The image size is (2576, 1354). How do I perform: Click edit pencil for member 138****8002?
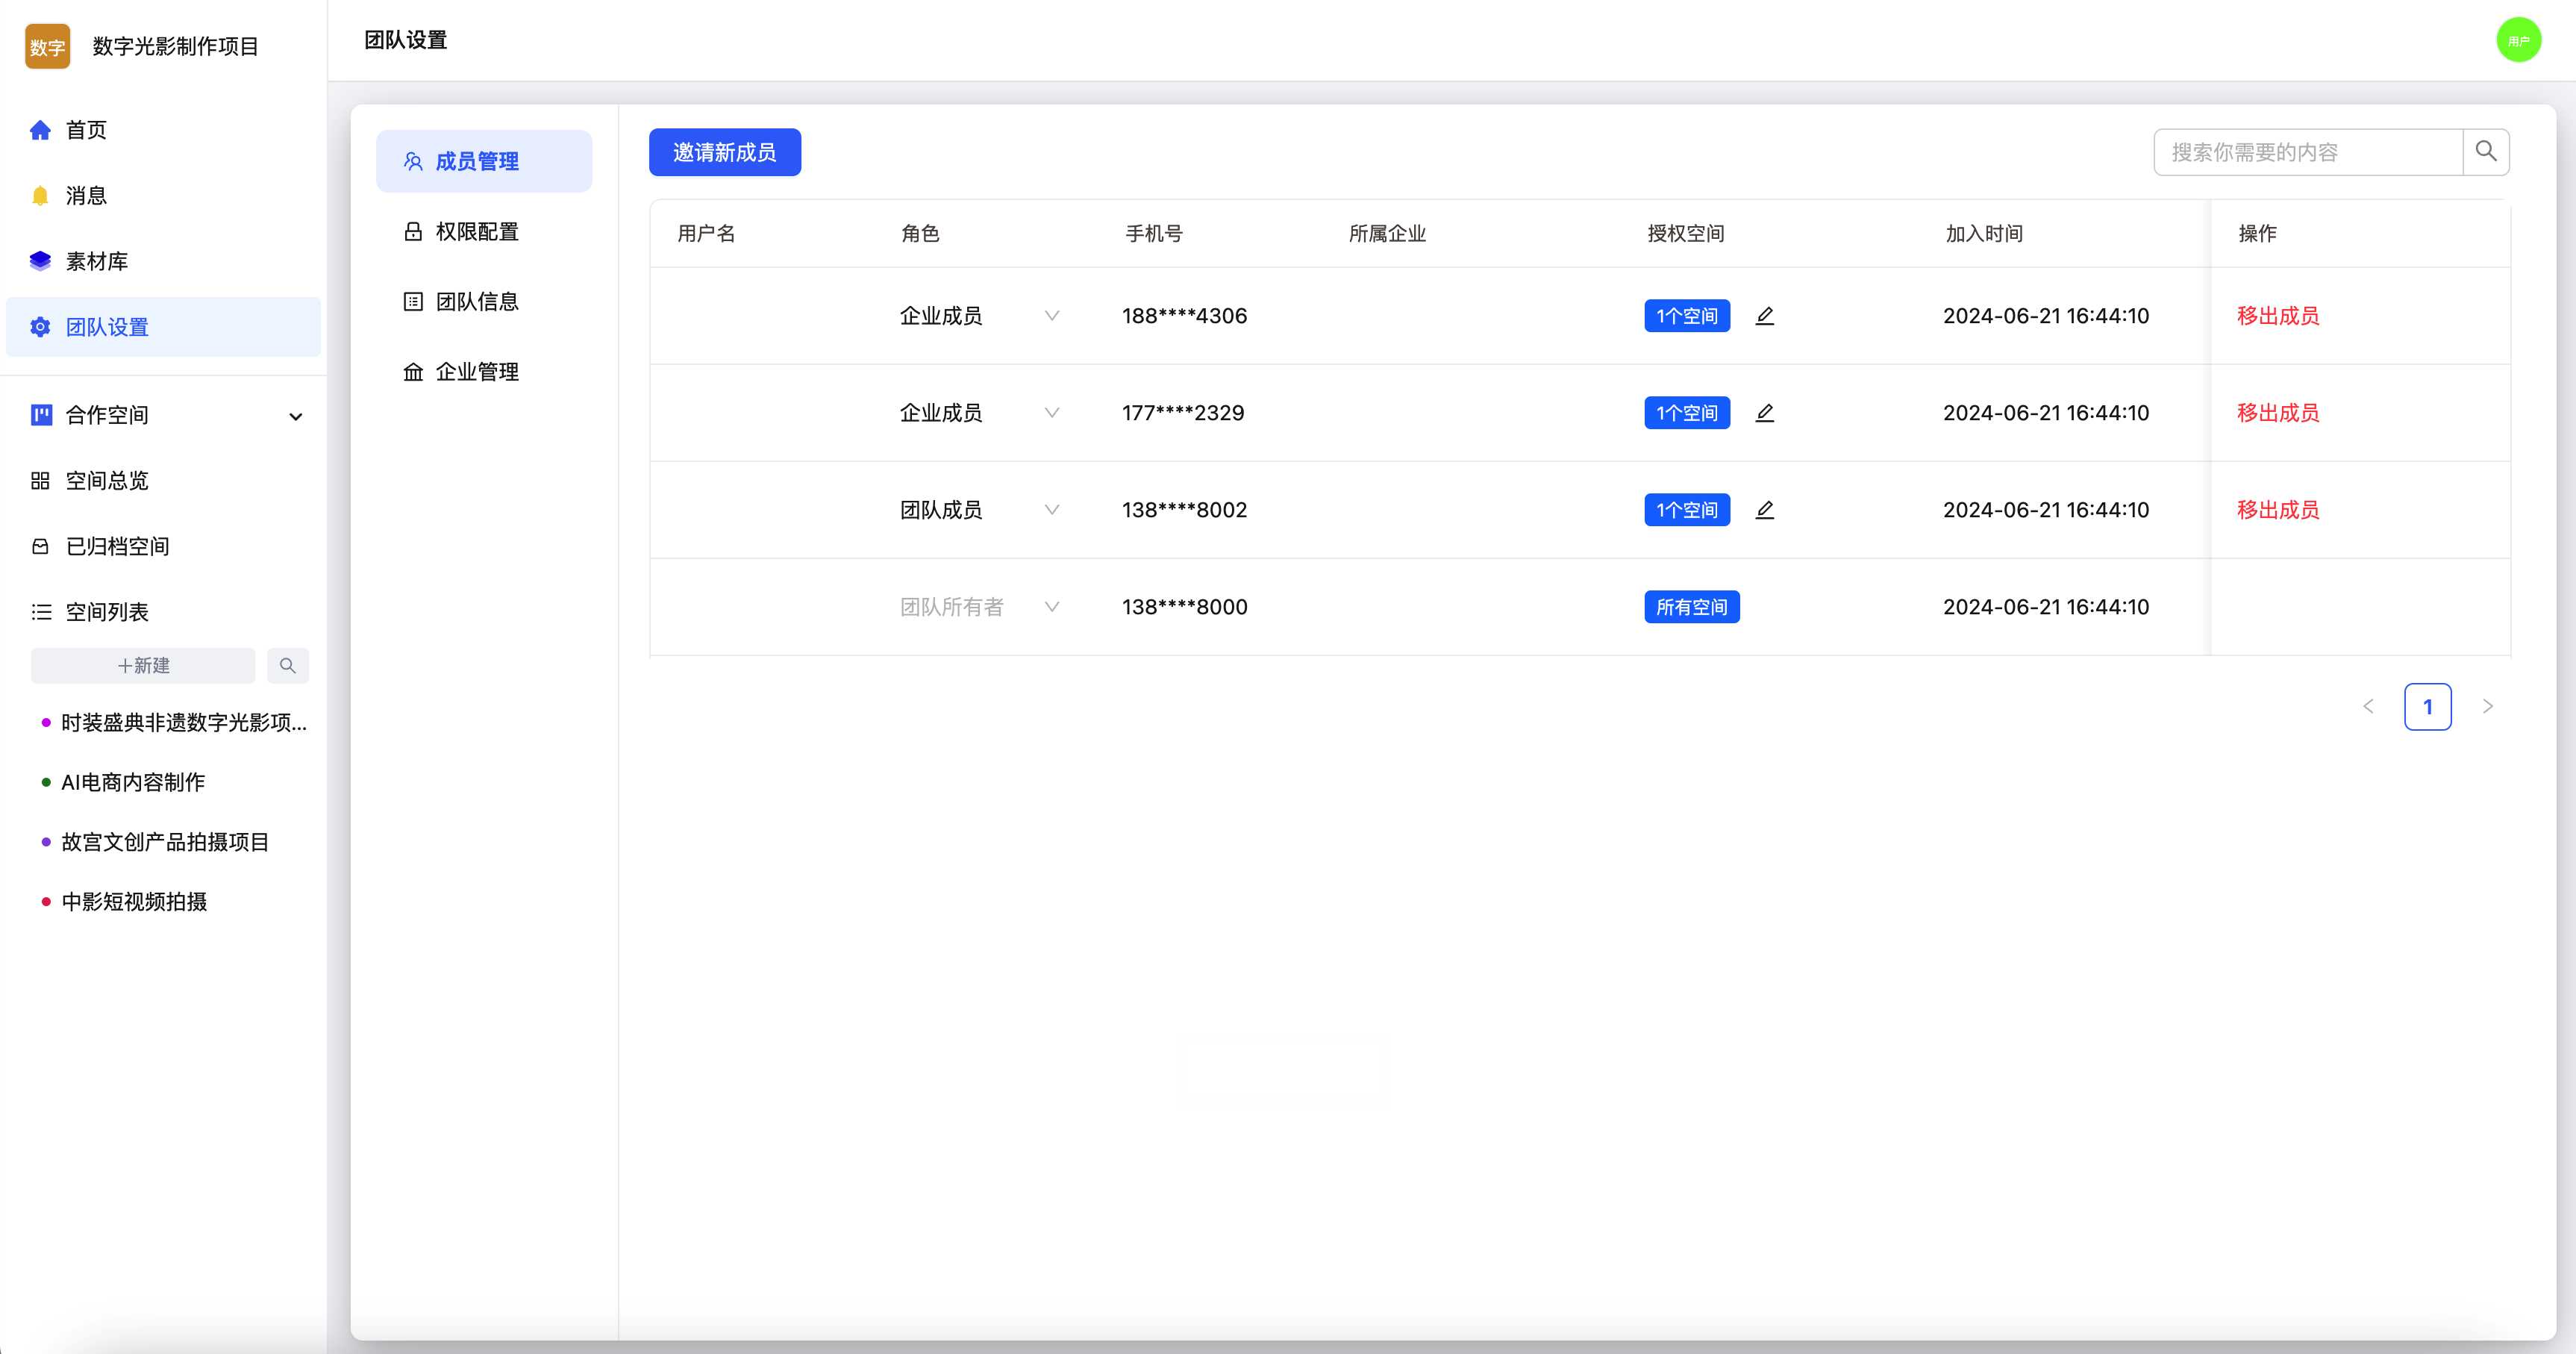[1765, 510]
